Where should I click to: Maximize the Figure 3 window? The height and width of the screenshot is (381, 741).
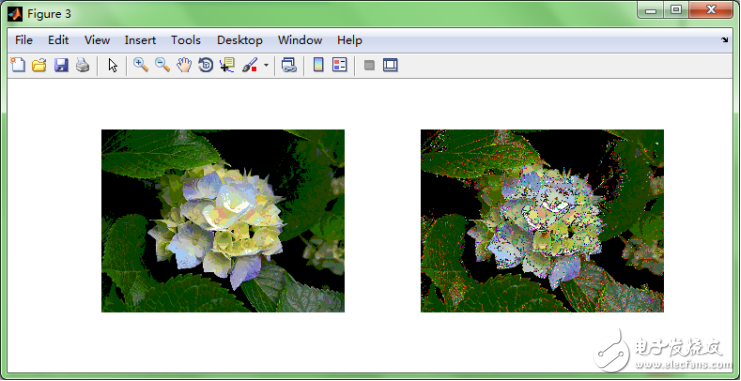click(x=676, y=10)
